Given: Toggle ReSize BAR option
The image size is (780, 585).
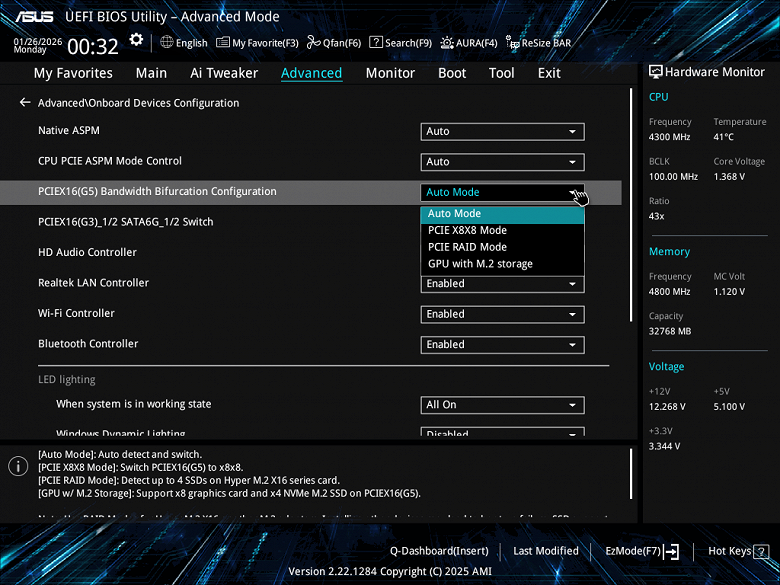Looking at the screenshot, I should (538, 43).
